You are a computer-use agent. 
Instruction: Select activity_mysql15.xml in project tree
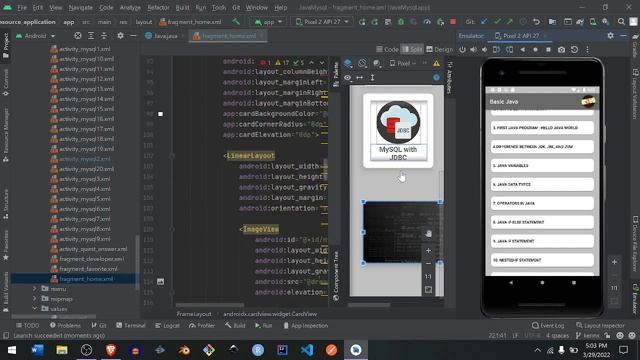(83, 109)
